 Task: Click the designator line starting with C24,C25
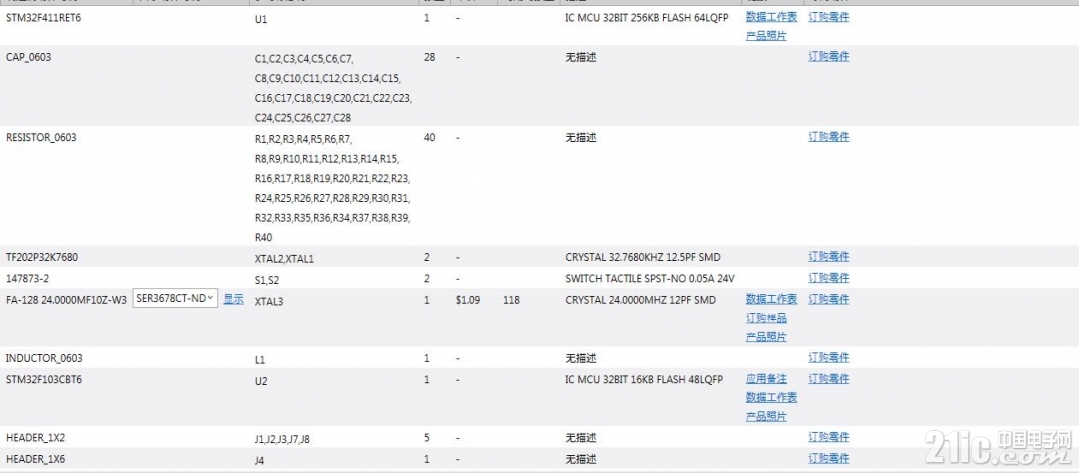coord(303,118)
